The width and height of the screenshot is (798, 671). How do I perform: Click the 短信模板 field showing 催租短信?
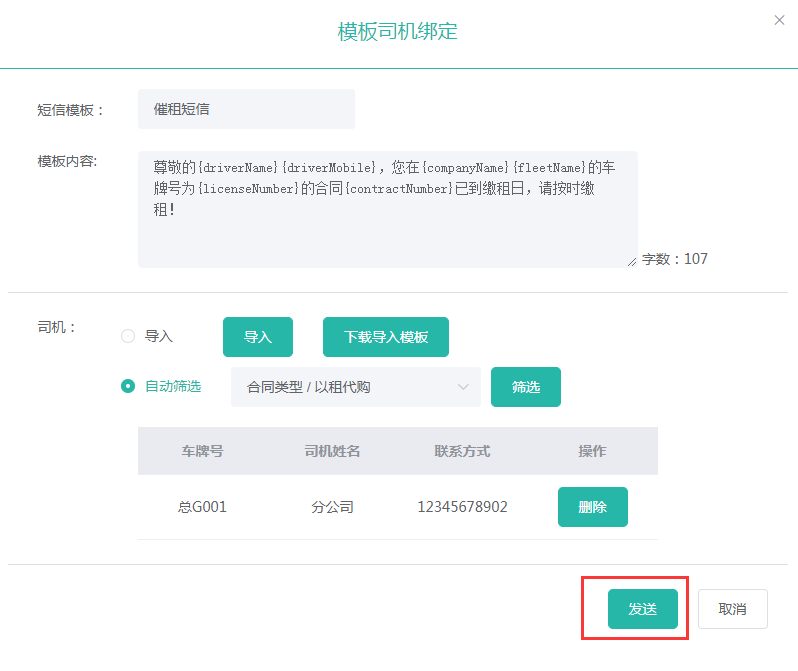click(x=246, y=109)
